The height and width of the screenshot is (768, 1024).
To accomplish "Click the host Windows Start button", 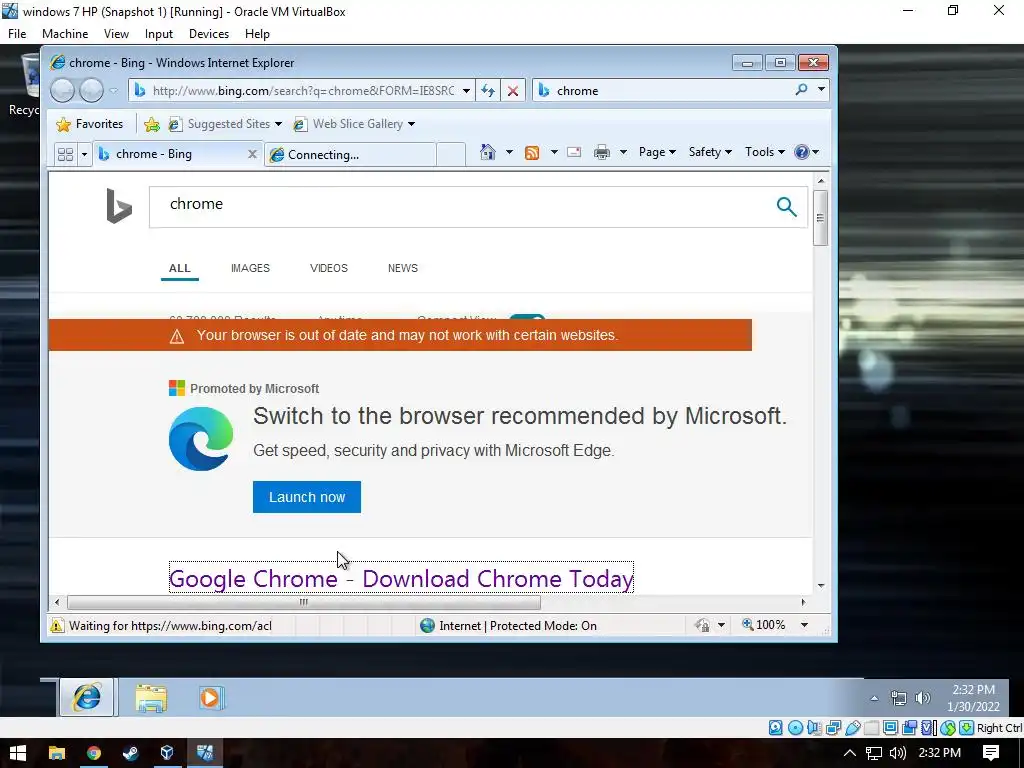I will [x=18, y=753].
